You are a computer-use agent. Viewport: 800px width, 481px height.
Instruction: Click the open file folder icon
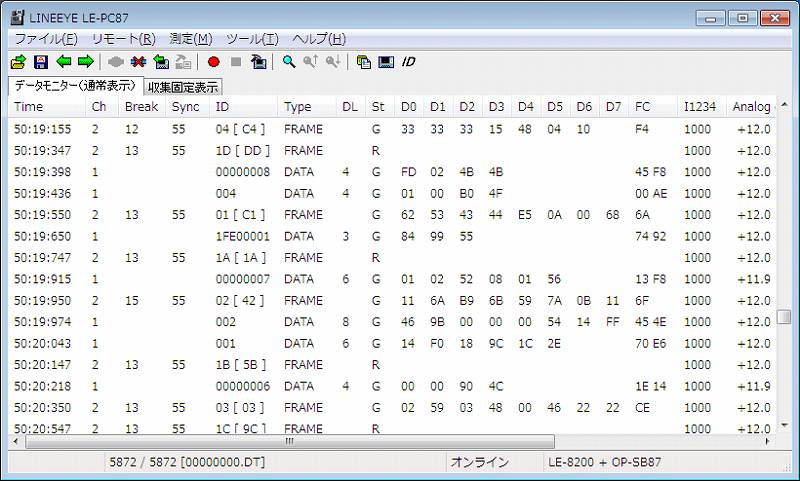[19, 62]
